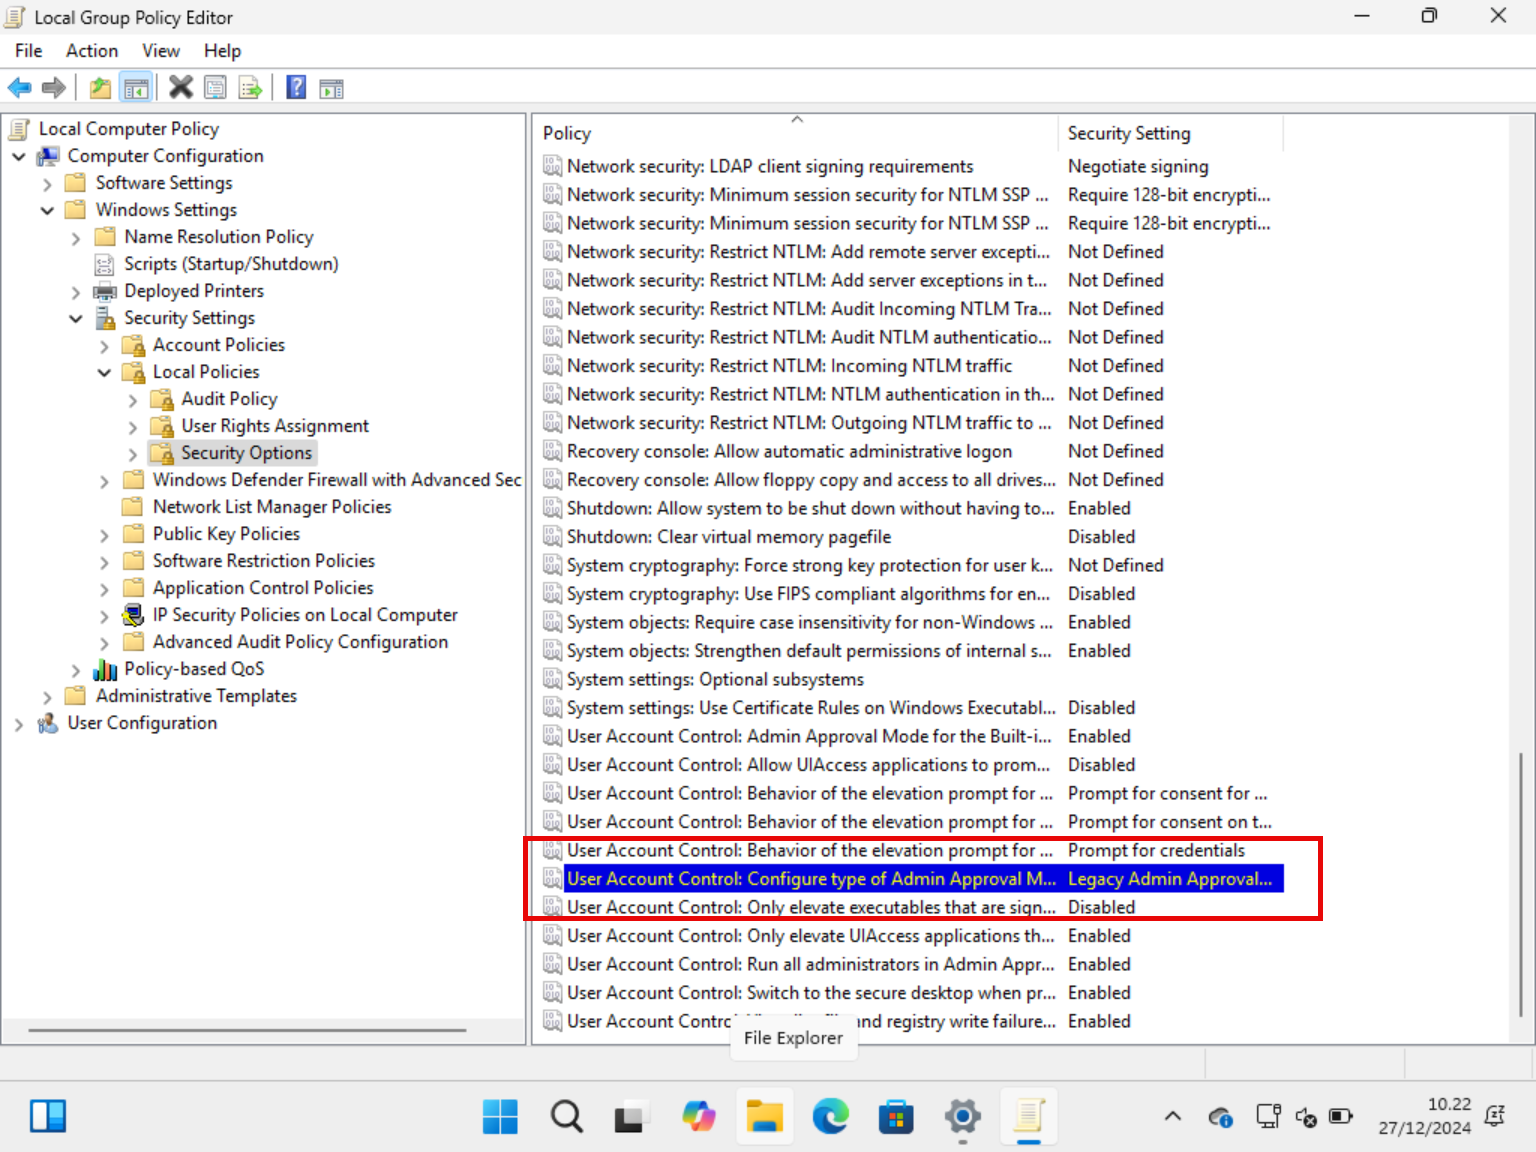Screen dimensions: 1536x1152
Task: Open the Microsoft Store taskbar icon
Action: click(896, 1115)
